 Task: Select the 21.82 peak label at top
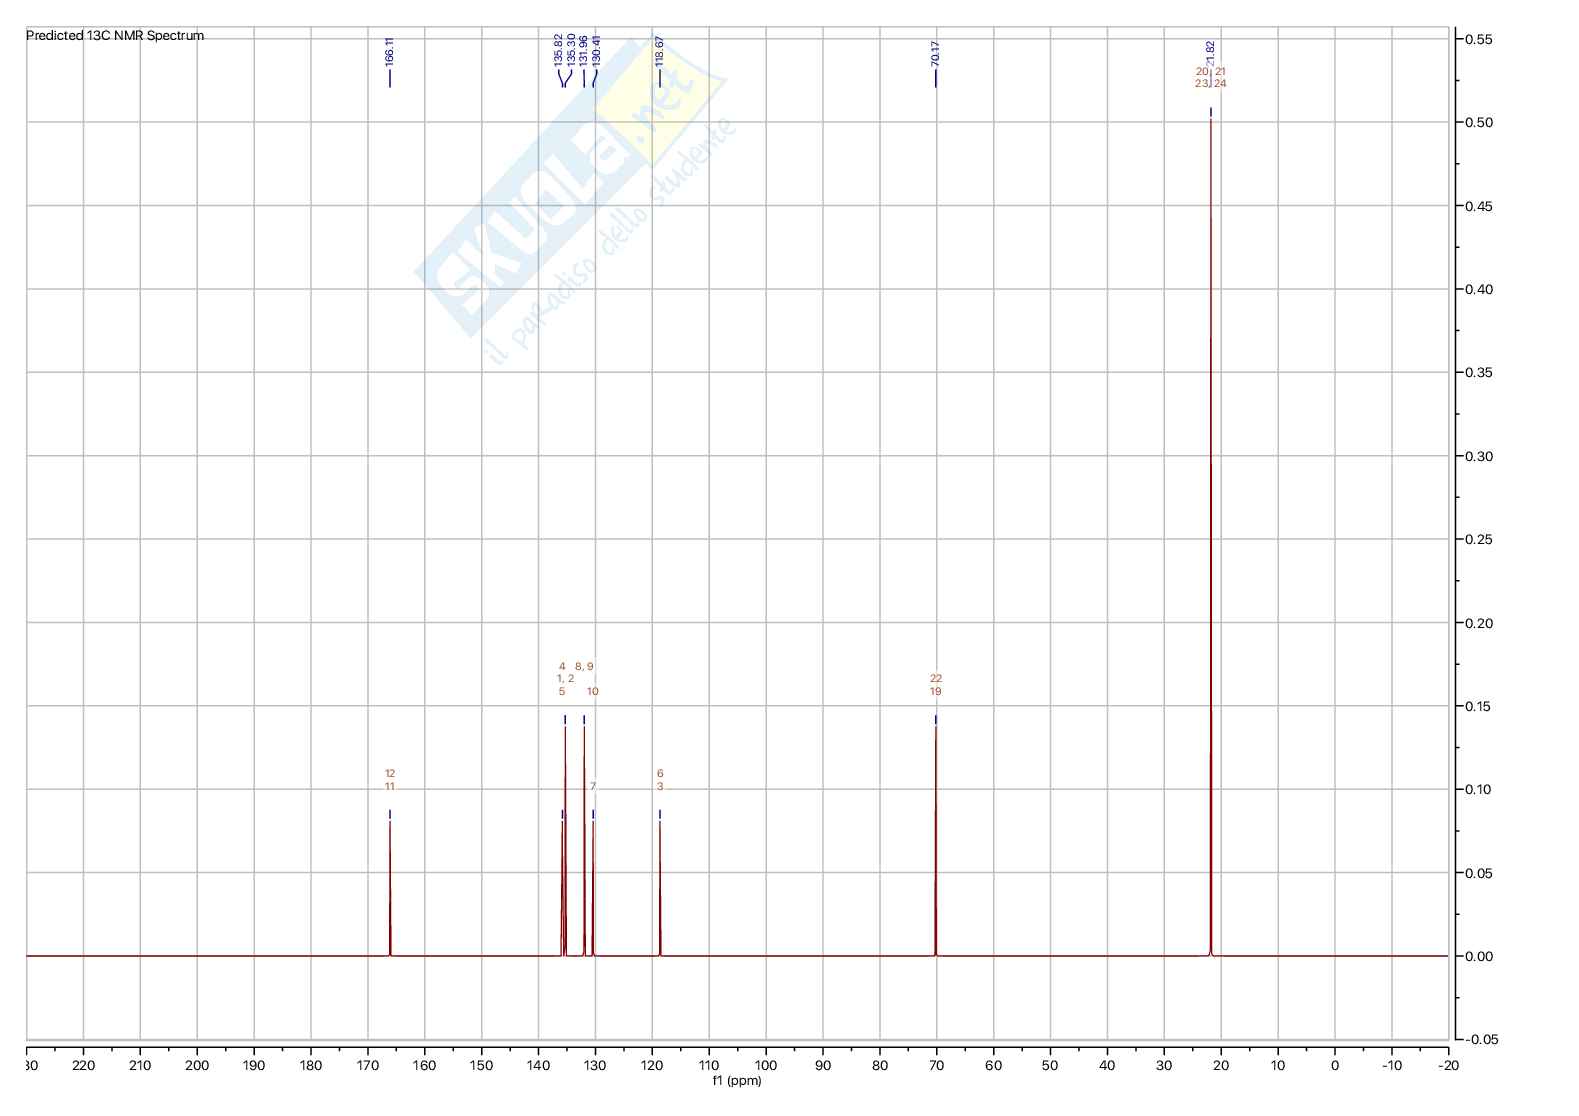(x=1211, y=52)
